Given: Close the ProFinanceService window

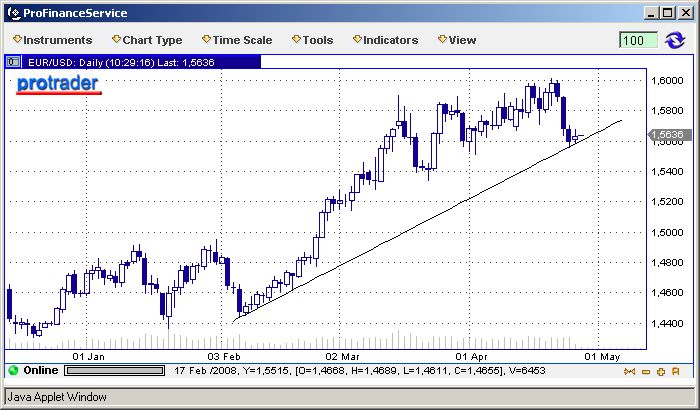Looking at the screenshot, I should coord(686,13).
